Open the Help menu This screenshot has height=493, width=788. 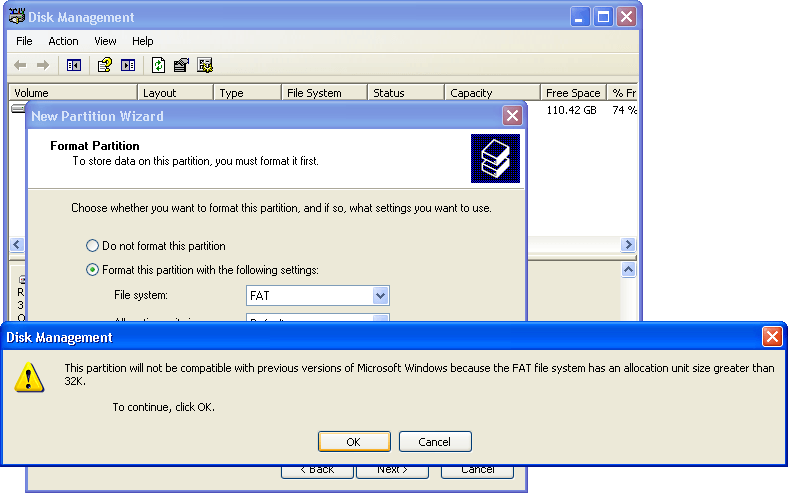click(143, 41)
